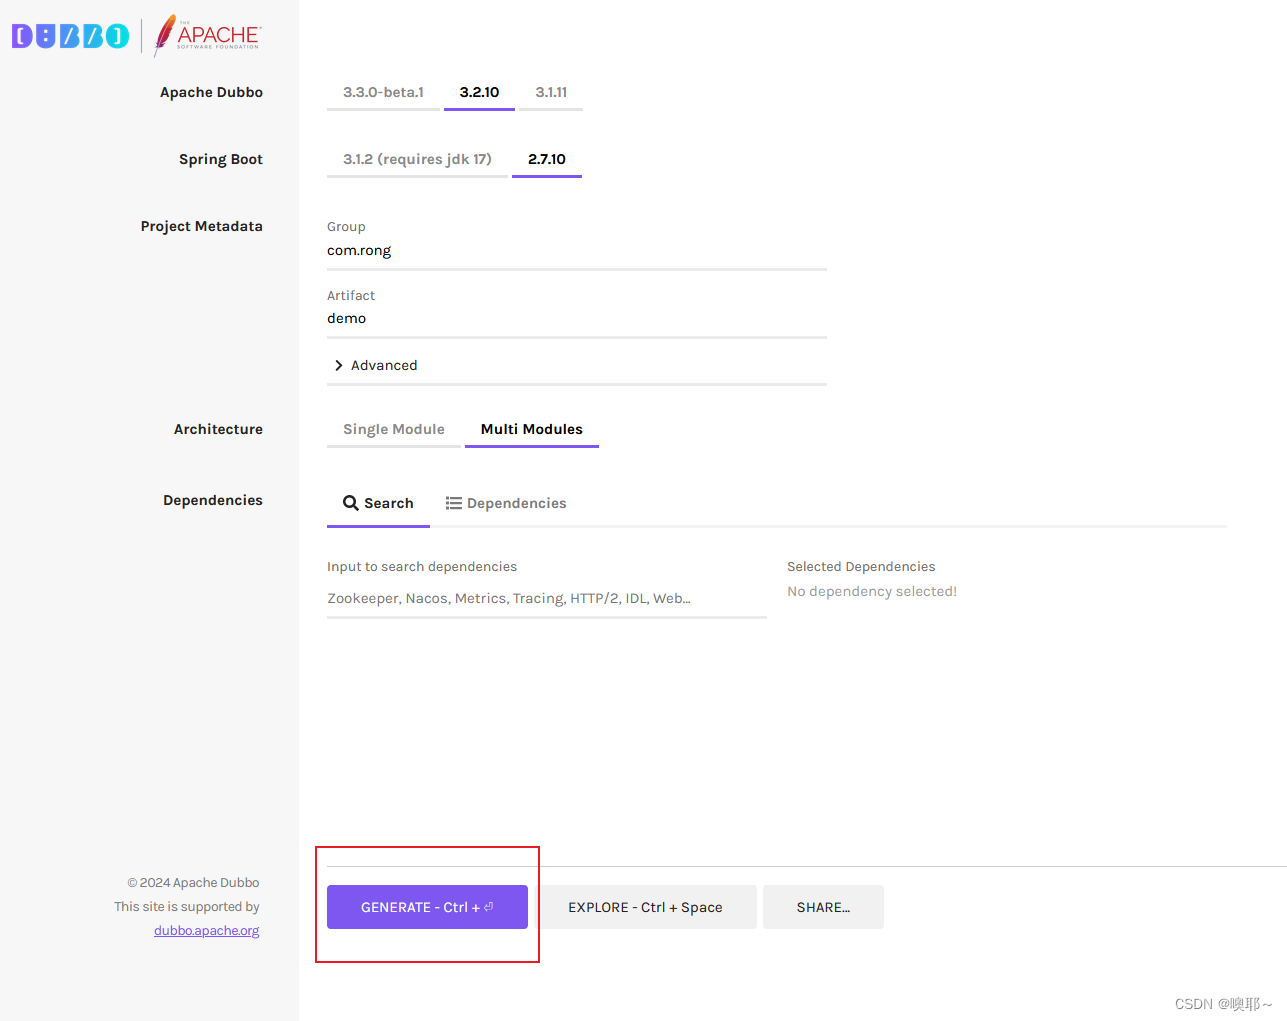
Task: Click the dependency search input box
Action: click(x=547, y=598)
